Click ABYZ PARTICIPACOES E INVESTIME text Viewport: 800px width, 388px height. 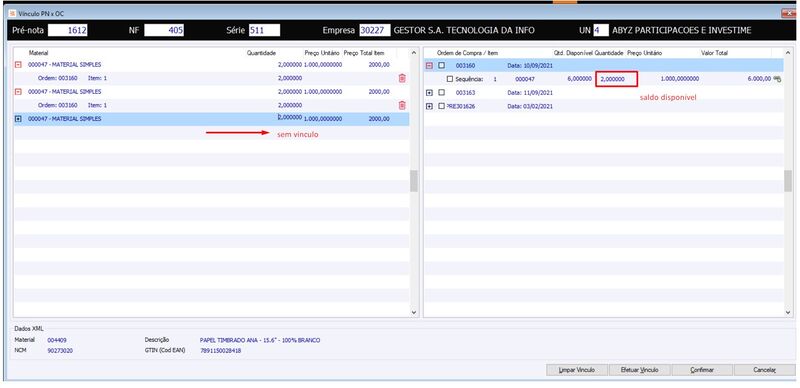coord(681,30)
